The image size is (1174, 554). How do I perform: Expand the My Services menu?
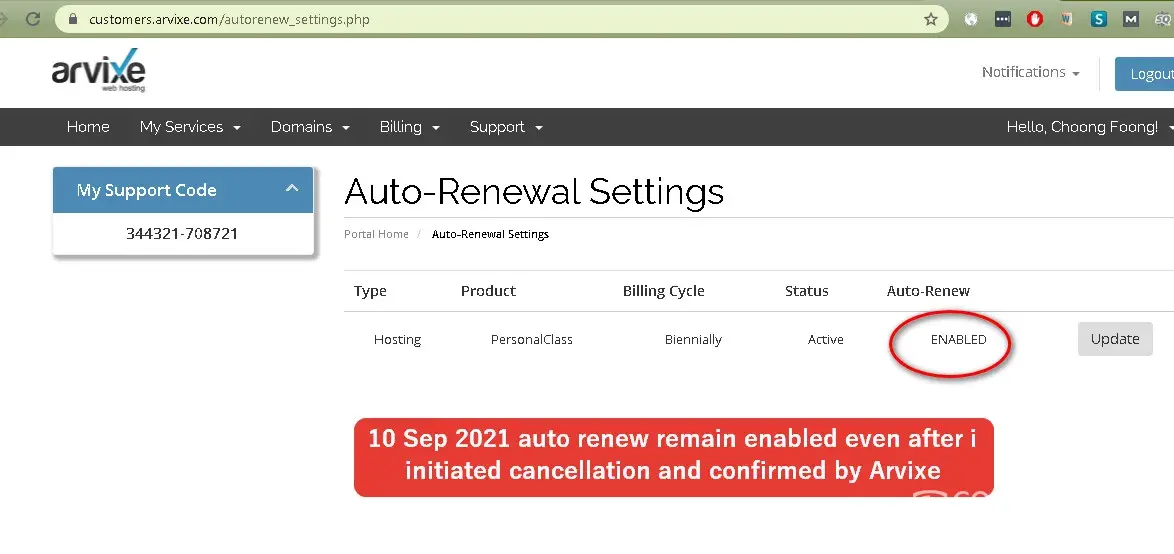[190, 127]
